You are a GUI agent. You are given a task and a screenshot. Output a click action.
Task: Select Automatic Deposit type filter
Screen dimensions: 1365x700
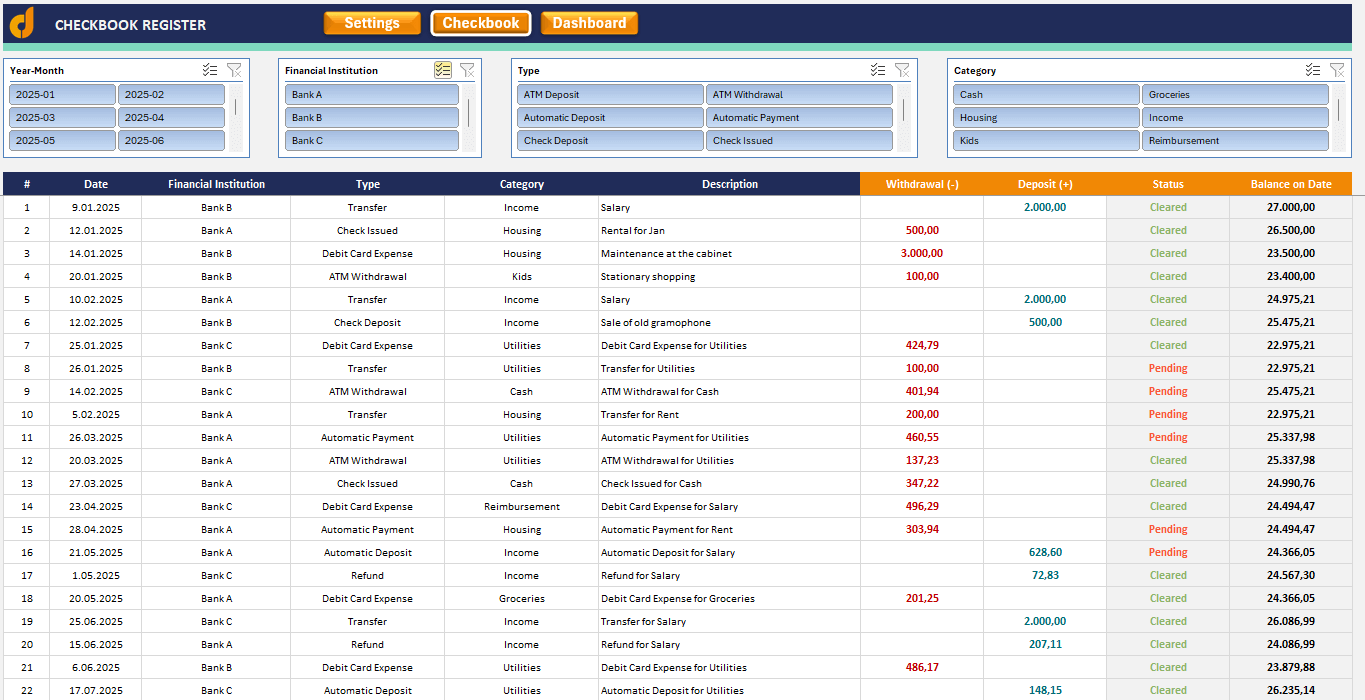[610, 118]
